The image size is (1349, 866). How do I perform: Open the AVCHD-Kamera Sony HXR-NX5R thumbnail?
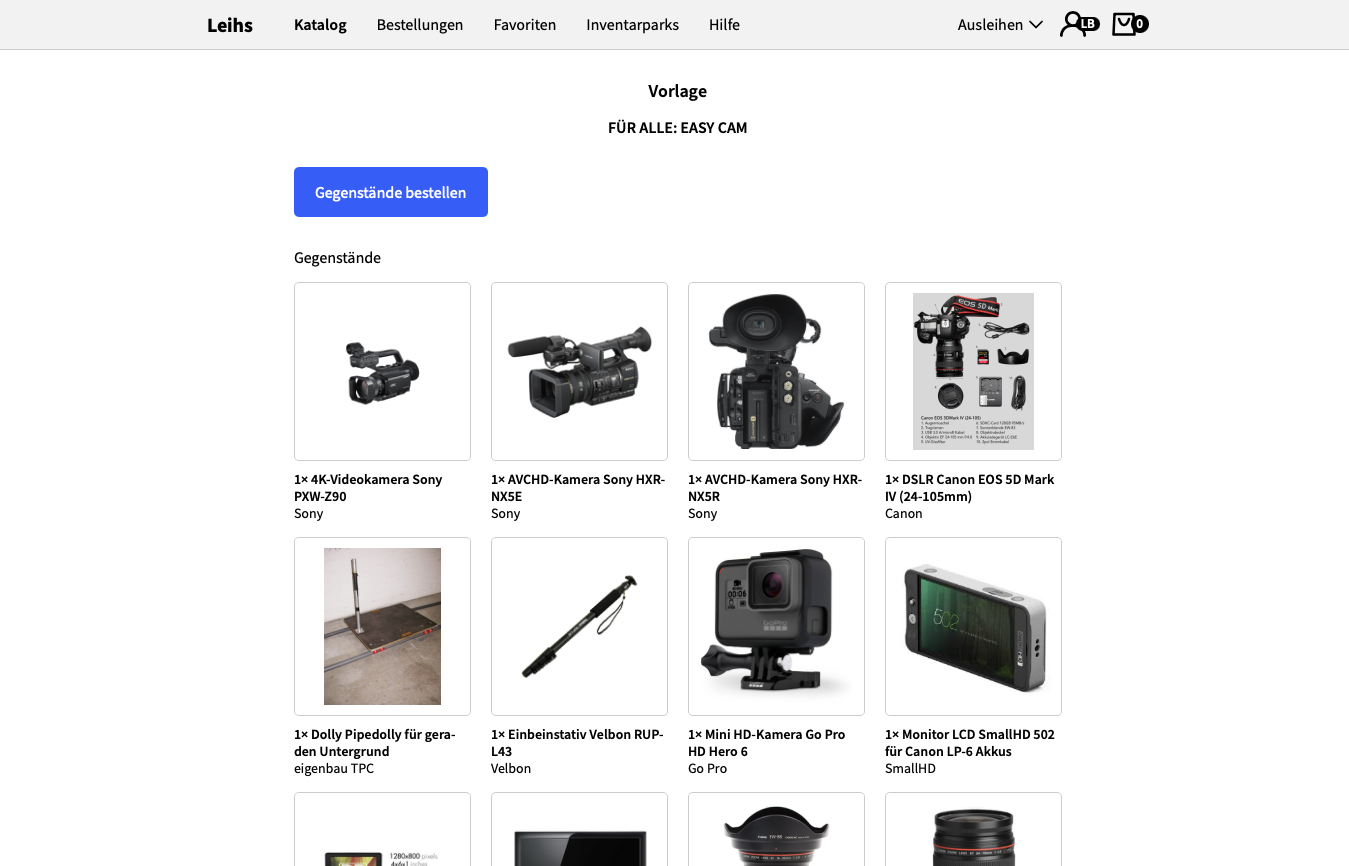coord(776,371)
